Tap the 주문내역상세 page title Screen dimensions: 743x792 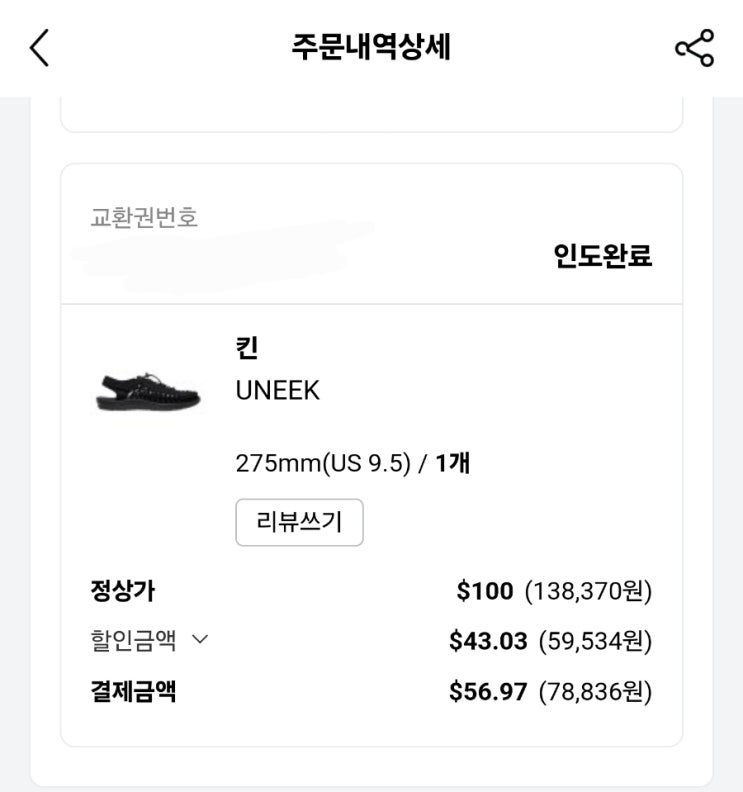coord(371,48)
